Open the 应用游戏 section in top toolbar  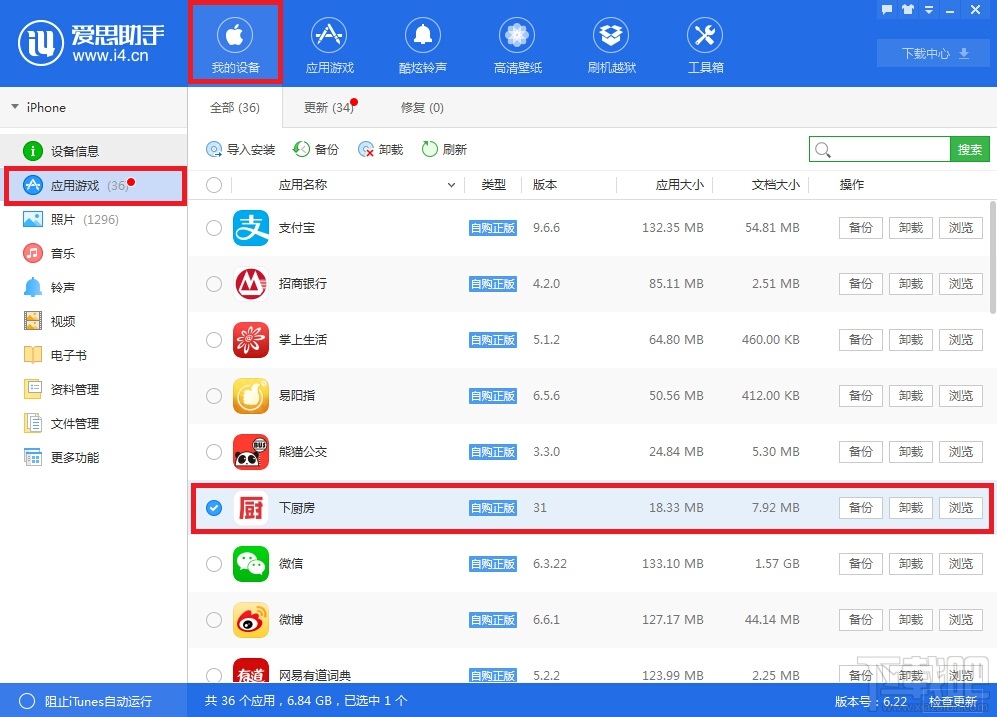[329, 42]
